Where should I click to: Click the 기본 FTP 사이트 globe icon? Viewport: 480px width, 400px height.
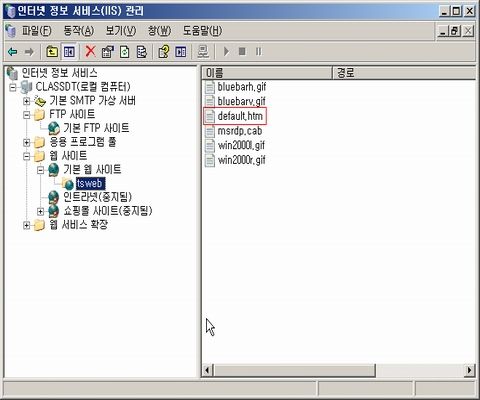coord(54,128)
